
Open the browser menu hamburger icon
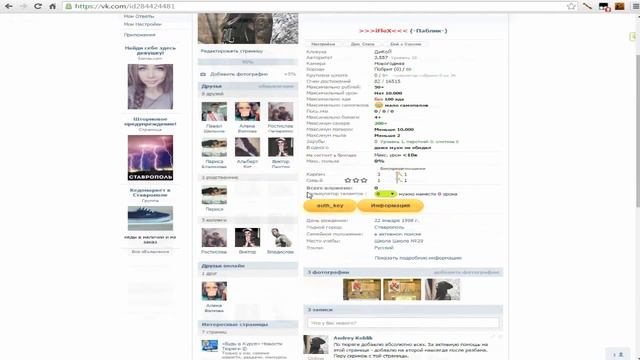coord(635,6)
